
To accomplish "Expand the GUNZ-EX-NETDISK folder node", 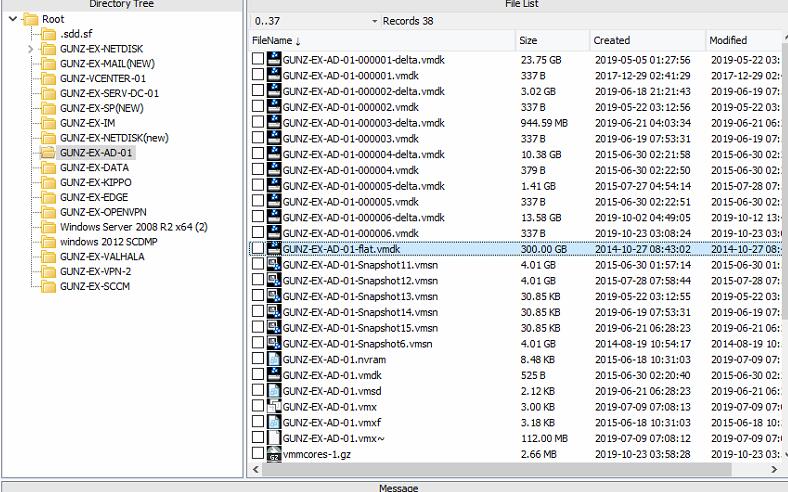I will click(30, 49).
